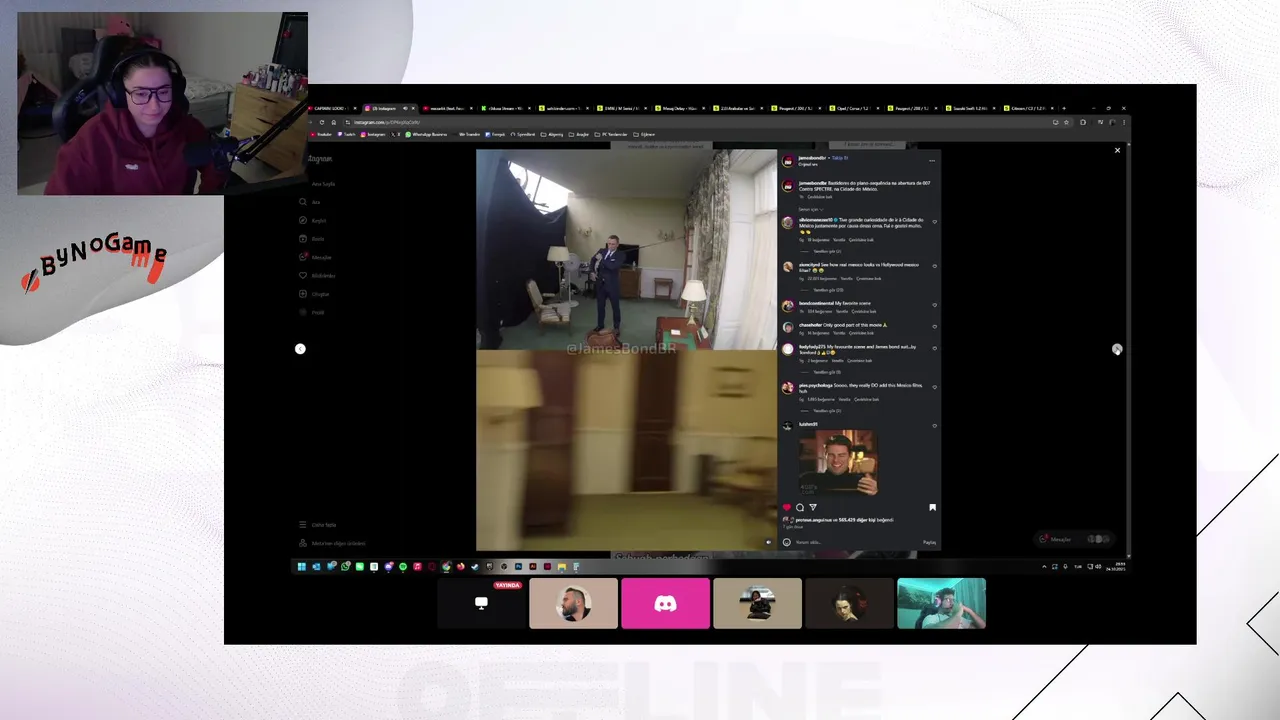Open Mesajlar in Instagram sidebar
The width and height of the screenshot is (1280, 720).
315,257
